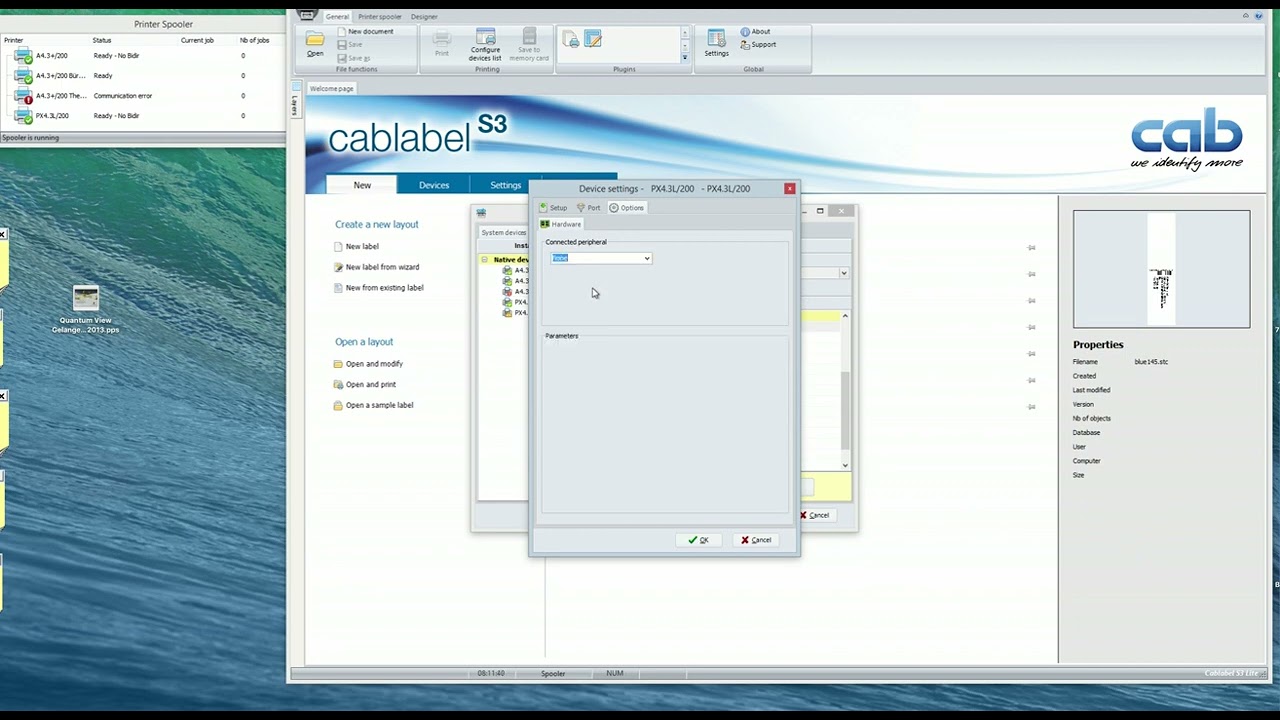Open the Settings icon in Global group

tap(716, 43)
